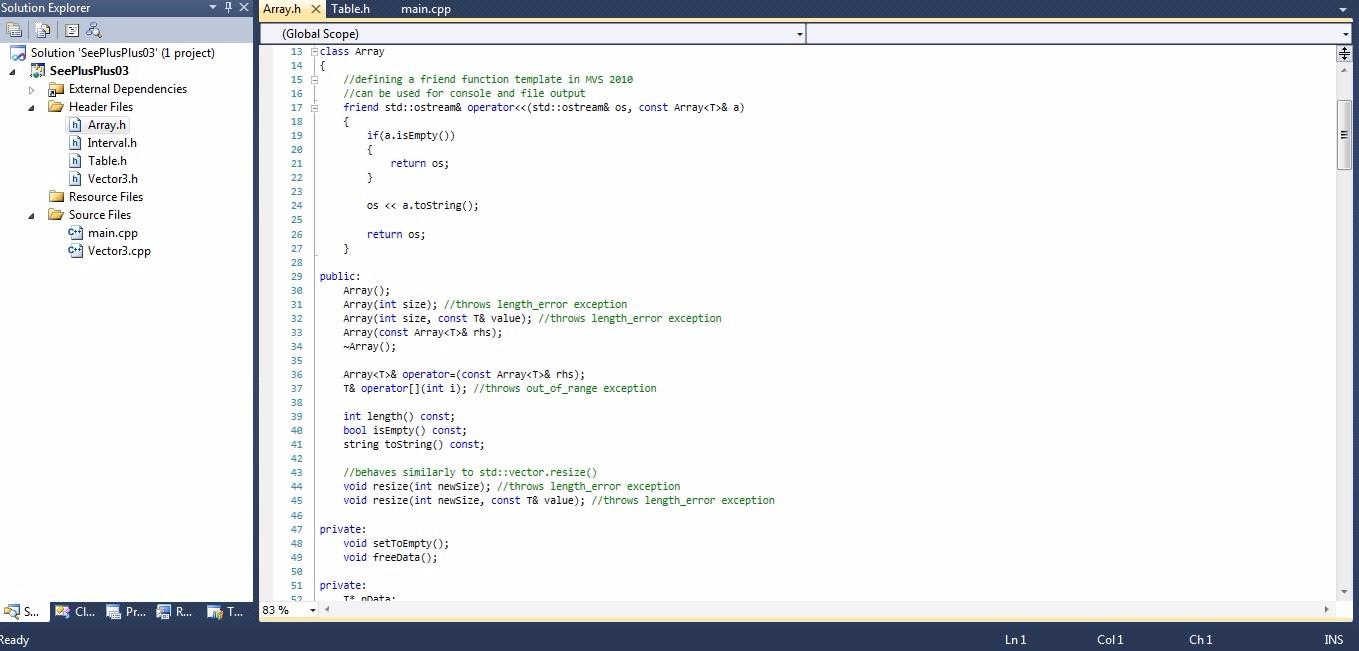The width and height of the screenshot is (1359, 651).
Task: Click the editor vertical scrollbar thumb
Action: click(x=1344, y=135)
